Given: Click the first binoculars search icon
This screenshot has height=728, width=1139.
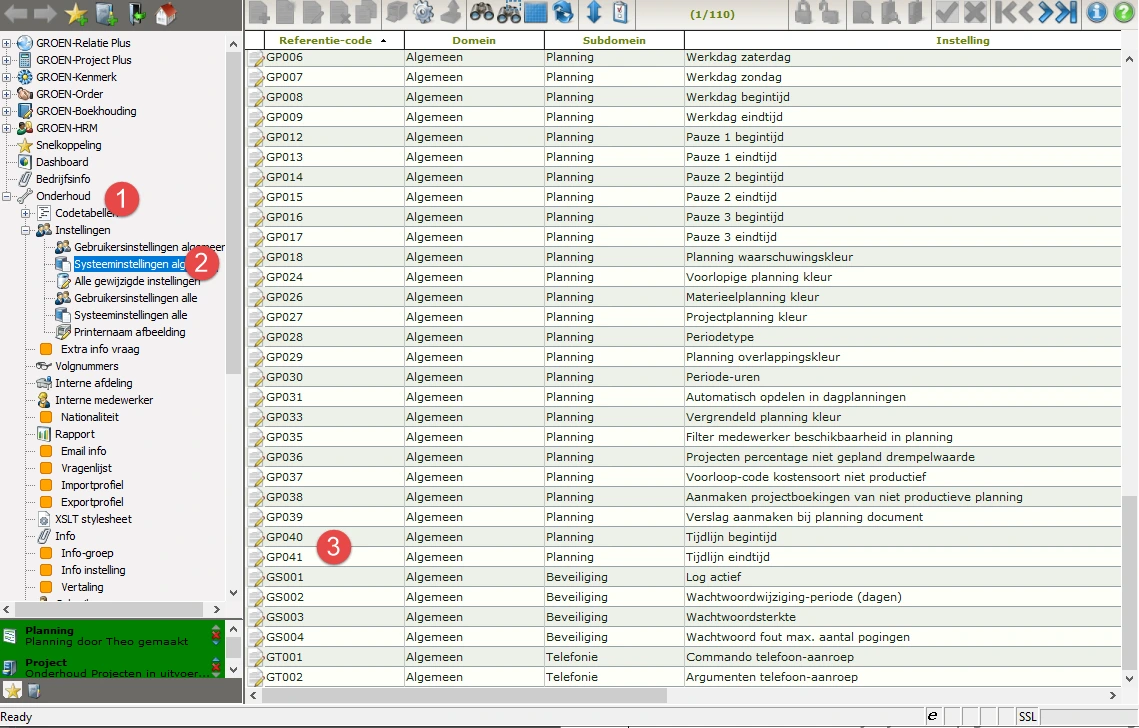Looking at the screenshot, I should [481, 13].
